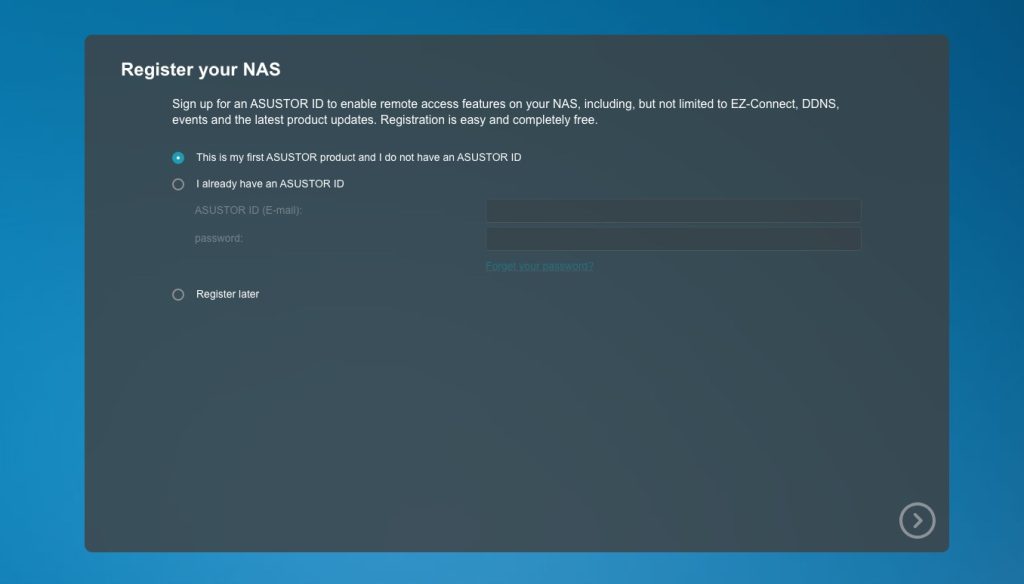Image resolution: width=1024 pixels, height=584 pixels.
Task: Click the ASUSTOR ID (E-mail) input field
Action: (x=673, y=211)
